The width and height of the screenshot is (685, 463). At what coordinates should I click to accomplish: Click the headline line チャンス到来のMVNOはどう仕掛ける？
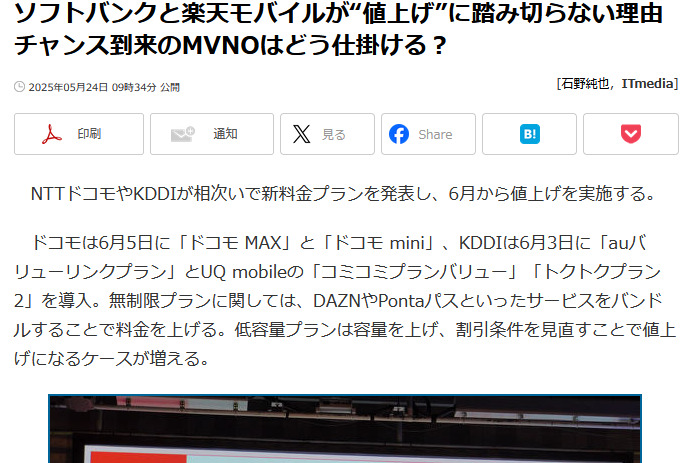pyautogui.click(x=230, y=45)
